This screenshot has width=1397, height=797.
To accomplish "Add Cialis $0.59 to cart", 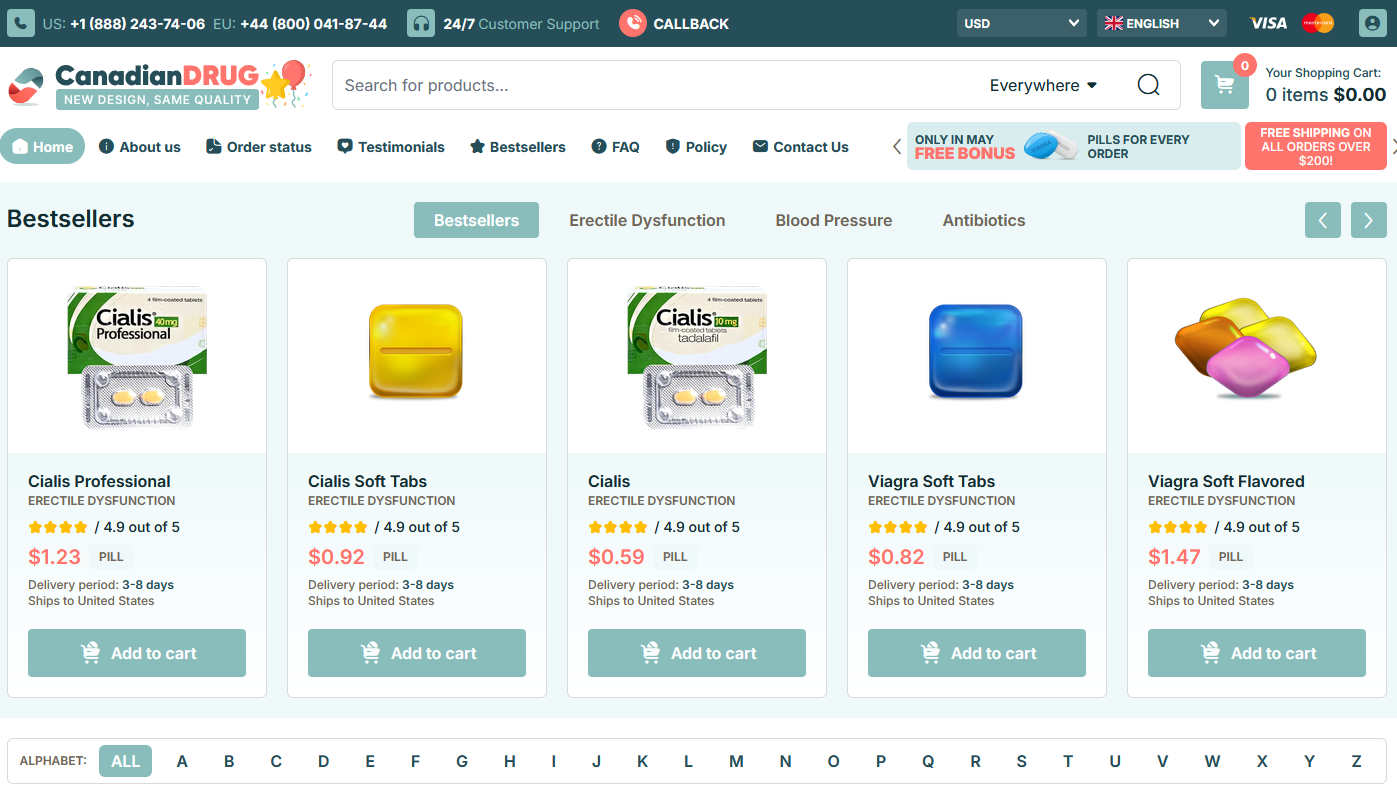I will tap(697, 653).
